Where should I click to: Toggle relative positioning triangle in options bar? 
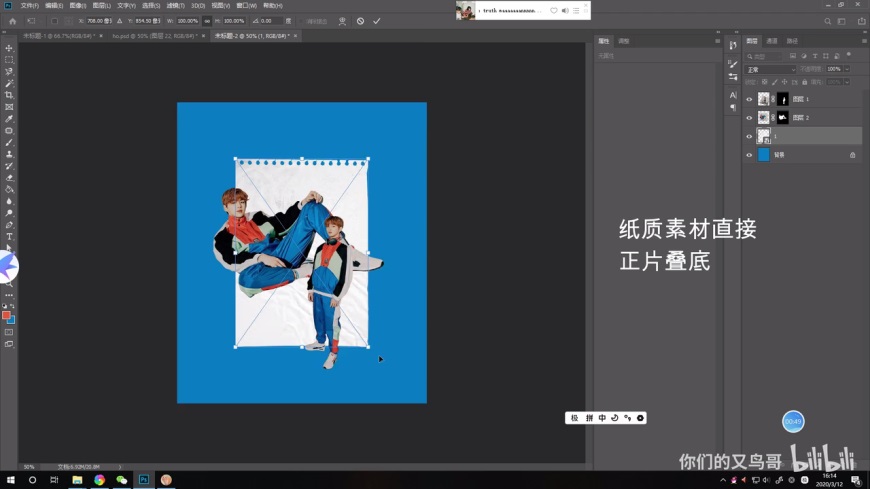(x=119, y=21)
